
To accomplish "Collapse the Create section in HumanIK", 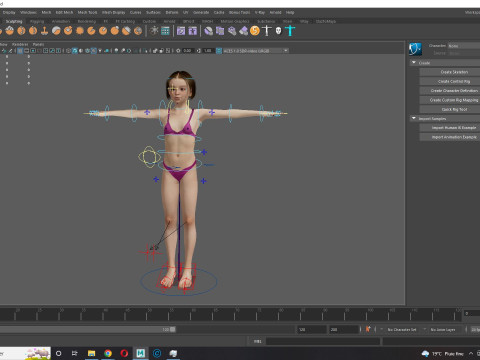I will [414, 63].
